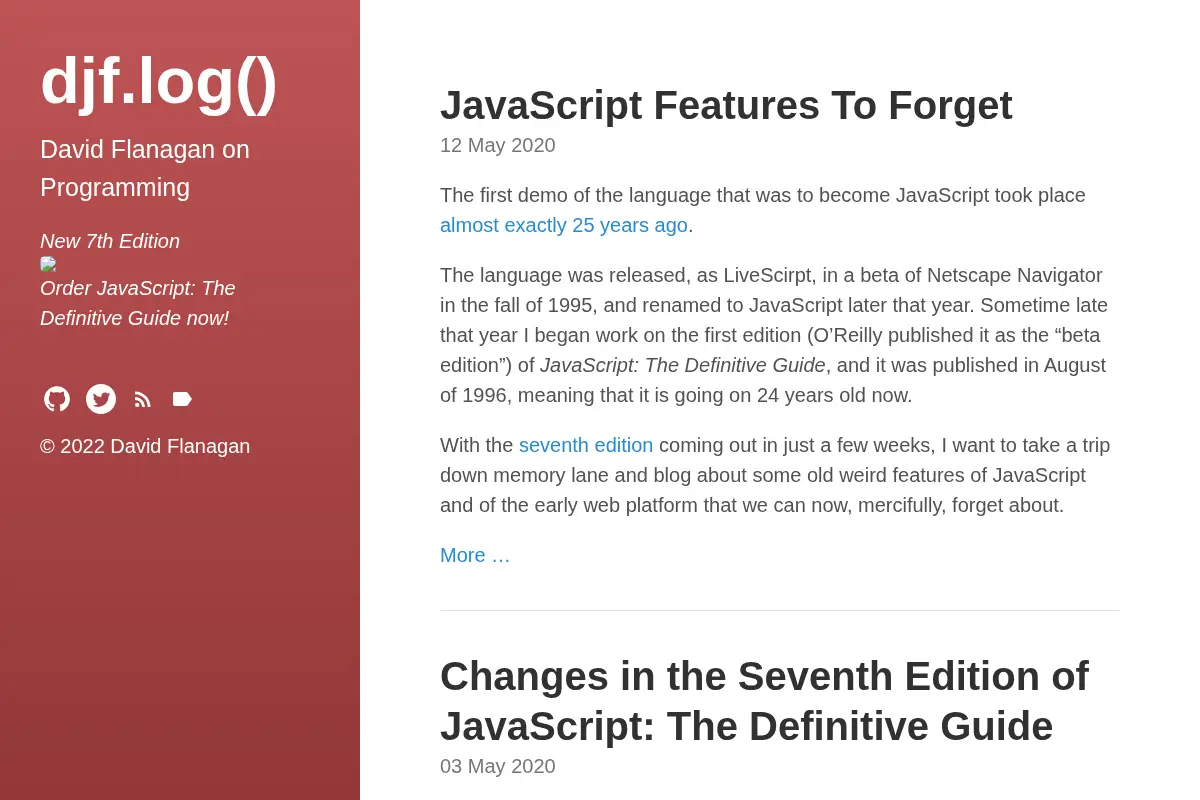Open the Twitter bird icon
Image resolution: width=1200 pixels, height=800 pixels.
pos(101,399)
